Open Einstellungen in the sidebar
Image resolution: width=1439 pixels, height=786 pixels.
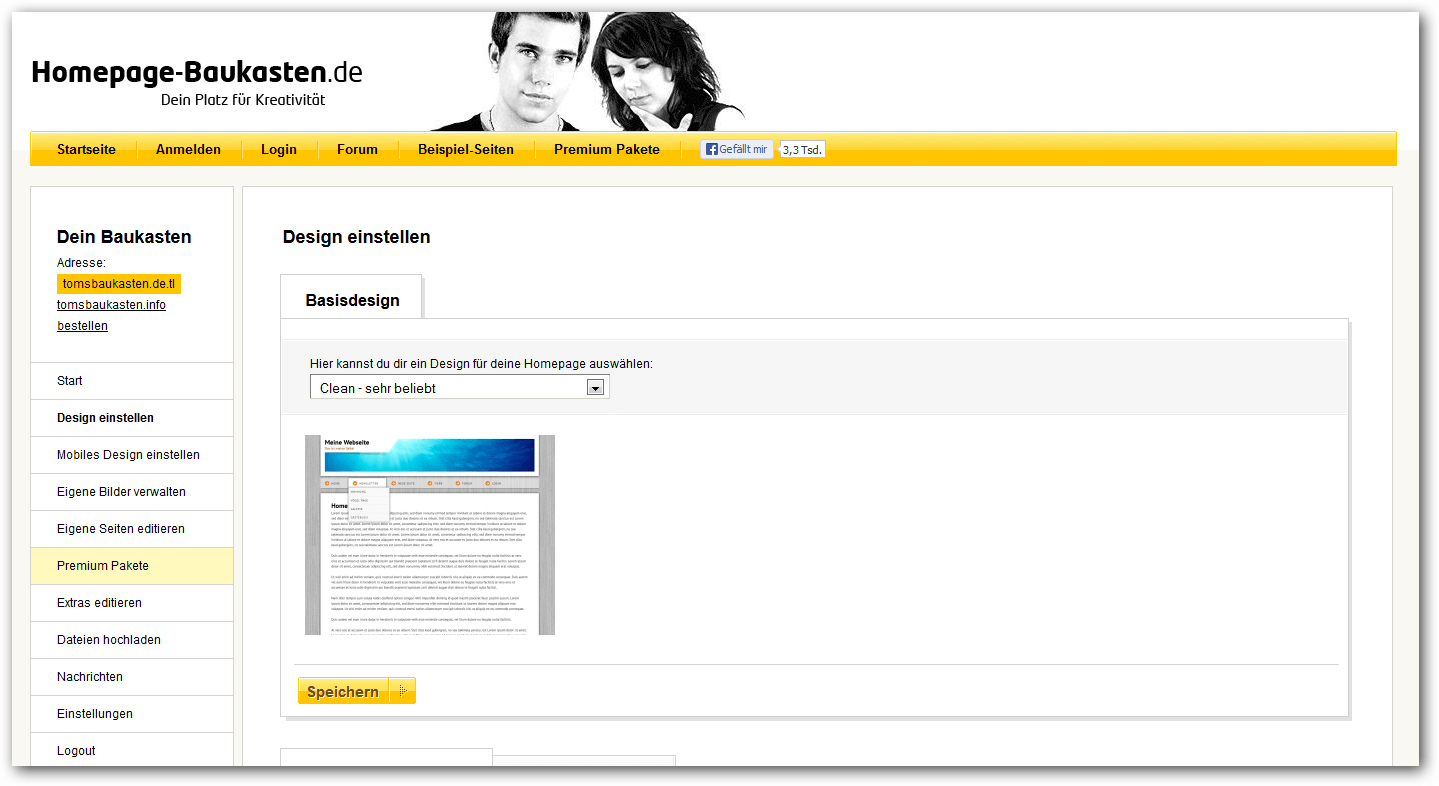pos(132,714)
